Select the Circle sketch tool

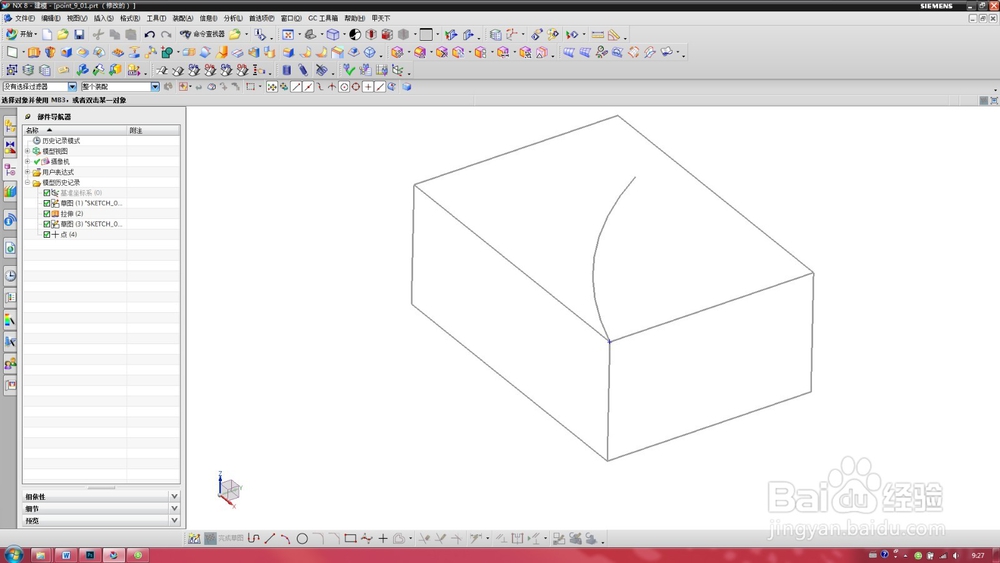(x=302, y=539)
